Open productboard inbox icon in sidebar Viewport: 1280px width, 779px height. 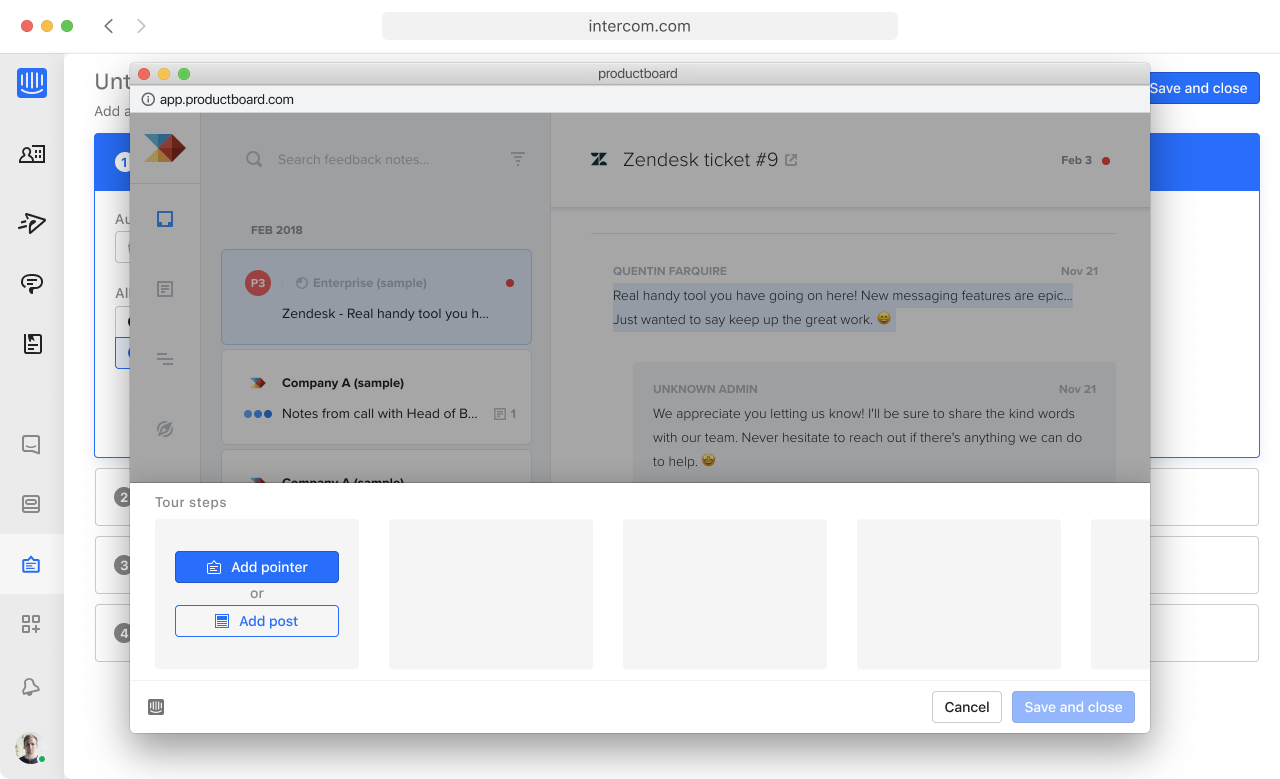(x=165, y=219)
